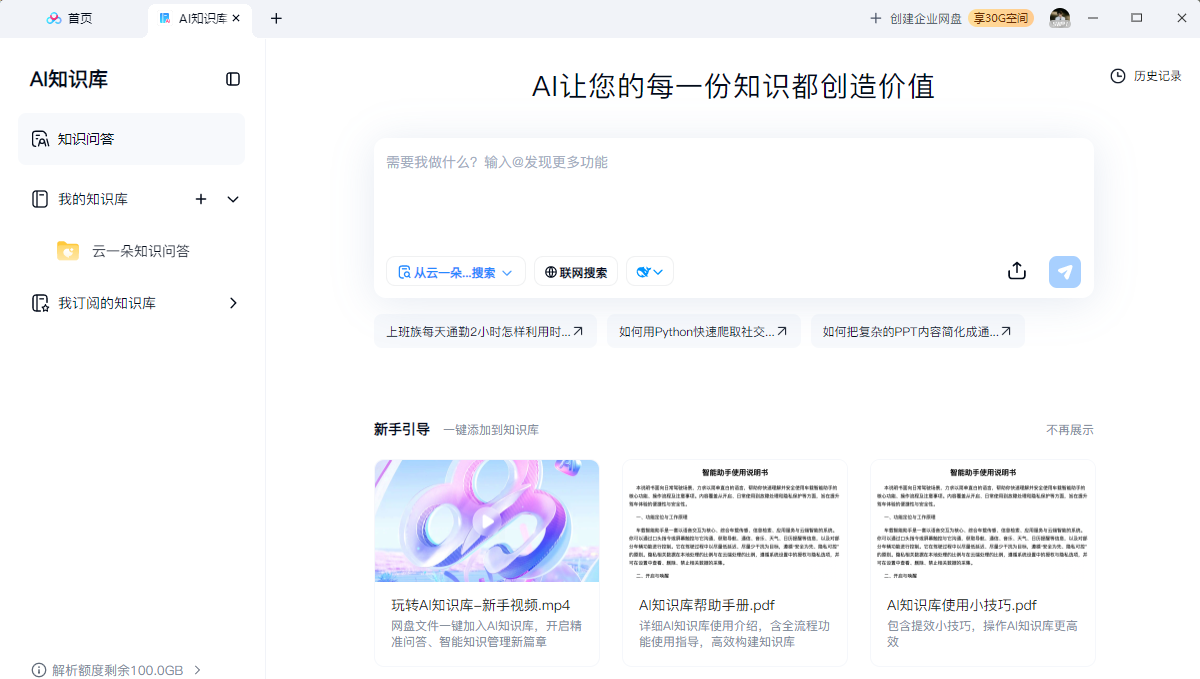Open the user avatar menu
The width and height of the screenshot is (1200, 679).
tap(1060, 18)
